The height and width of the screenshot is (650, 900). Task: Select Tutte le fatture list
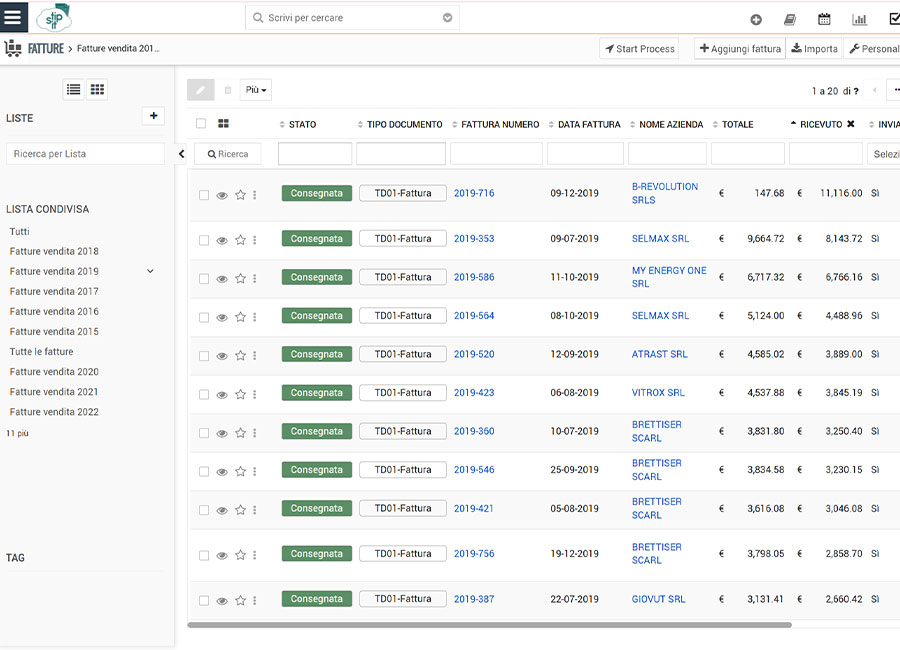(x=42, y=352)
